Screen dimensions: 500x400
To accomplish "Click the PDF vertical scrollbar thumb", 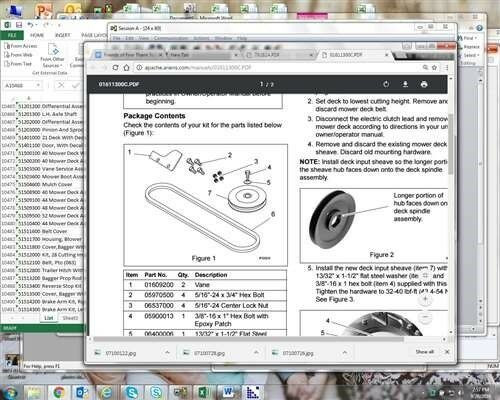I will [450, 143].
